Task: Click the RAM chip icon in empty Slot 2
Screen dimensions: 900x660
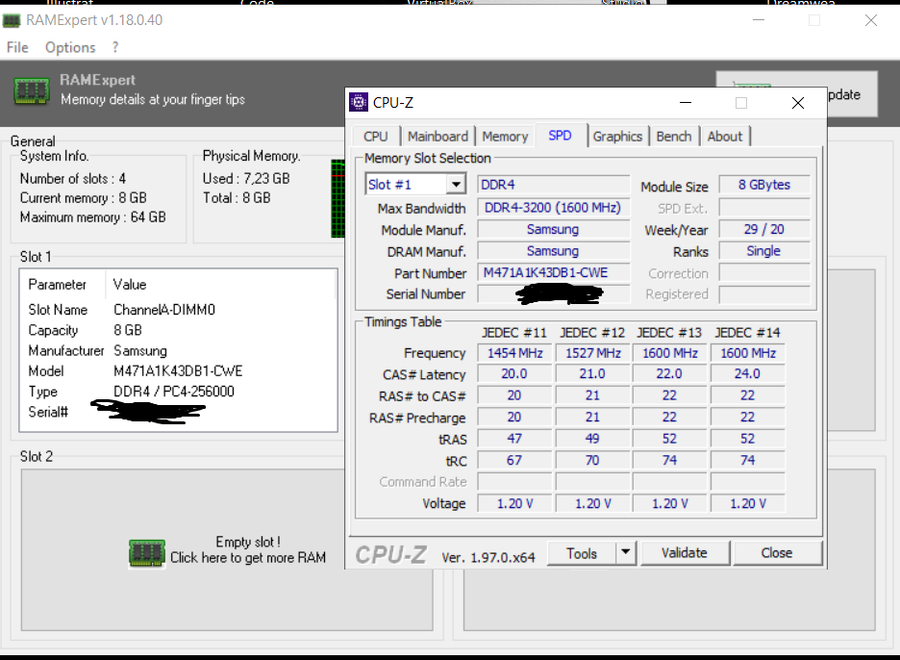Action: pos(147,553)
